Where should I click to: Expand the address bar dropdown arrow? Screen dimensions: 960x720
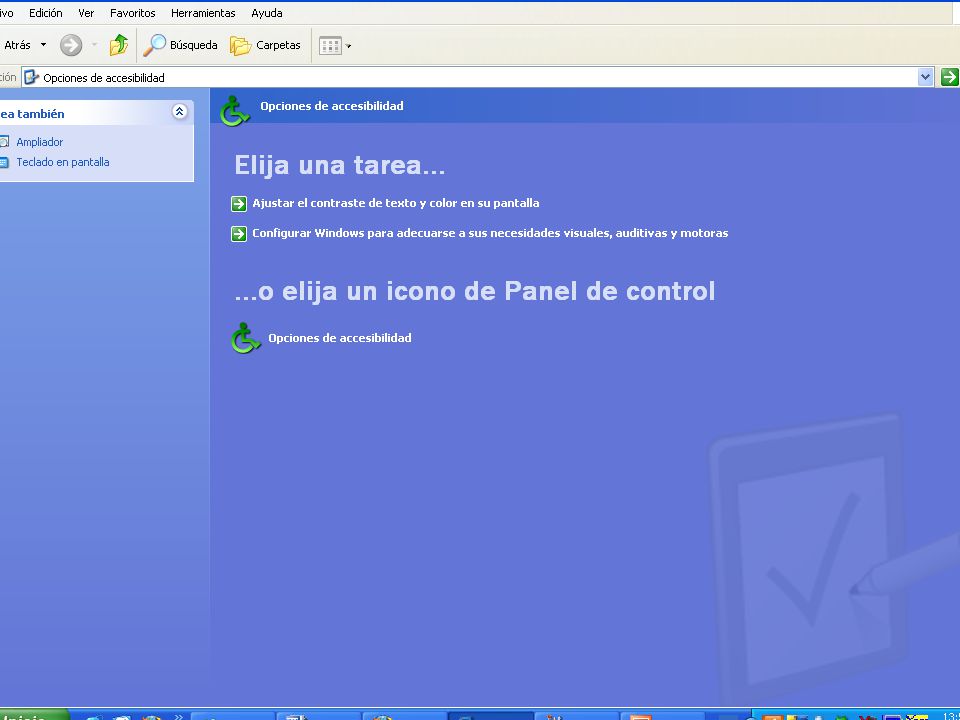point(926,77)
